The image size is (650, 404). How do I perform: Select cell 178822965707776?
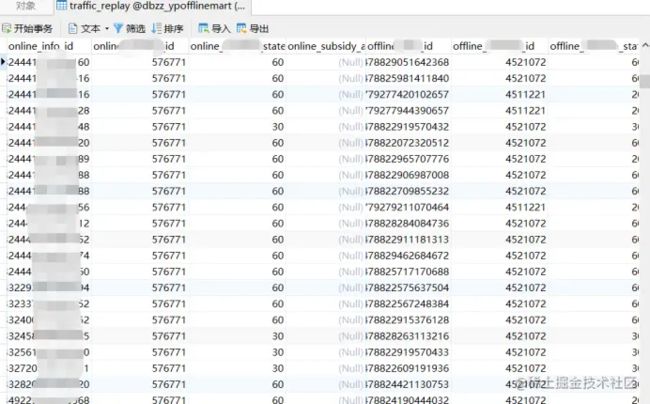tap(407, 159)
